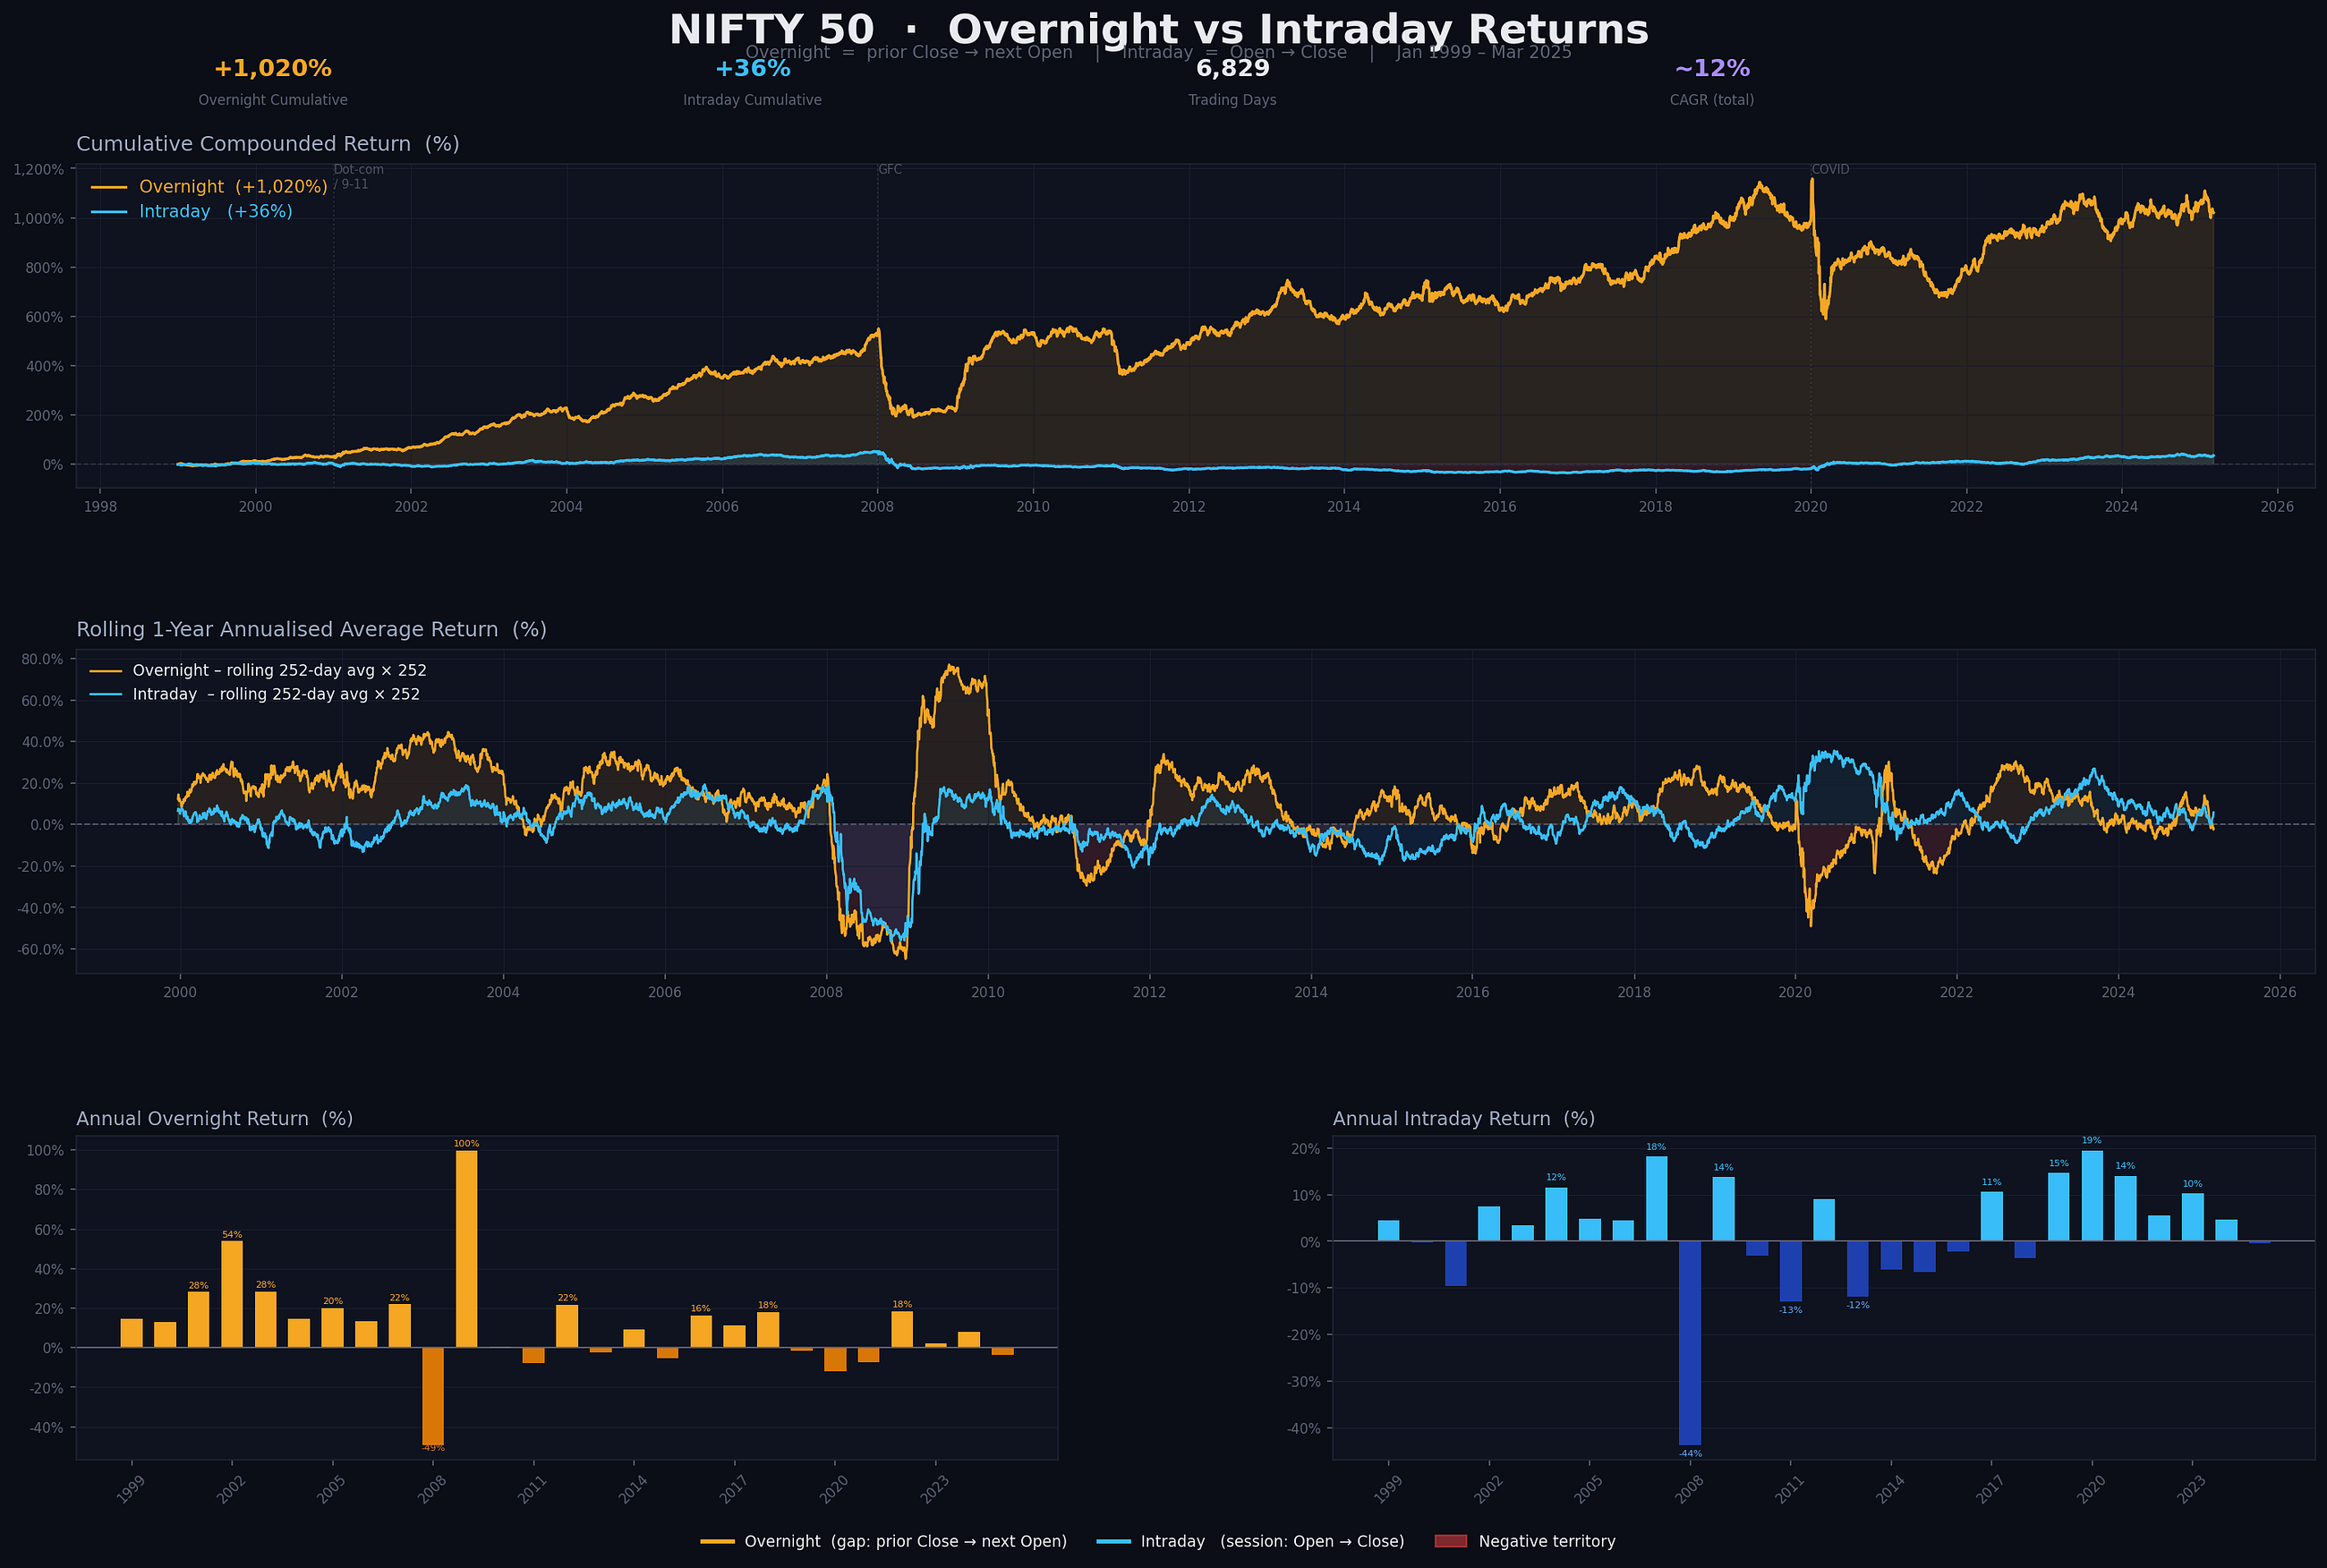Select the Overnight (+1,020%) legend entry
2327x1568 pixels.
point(209,187)
